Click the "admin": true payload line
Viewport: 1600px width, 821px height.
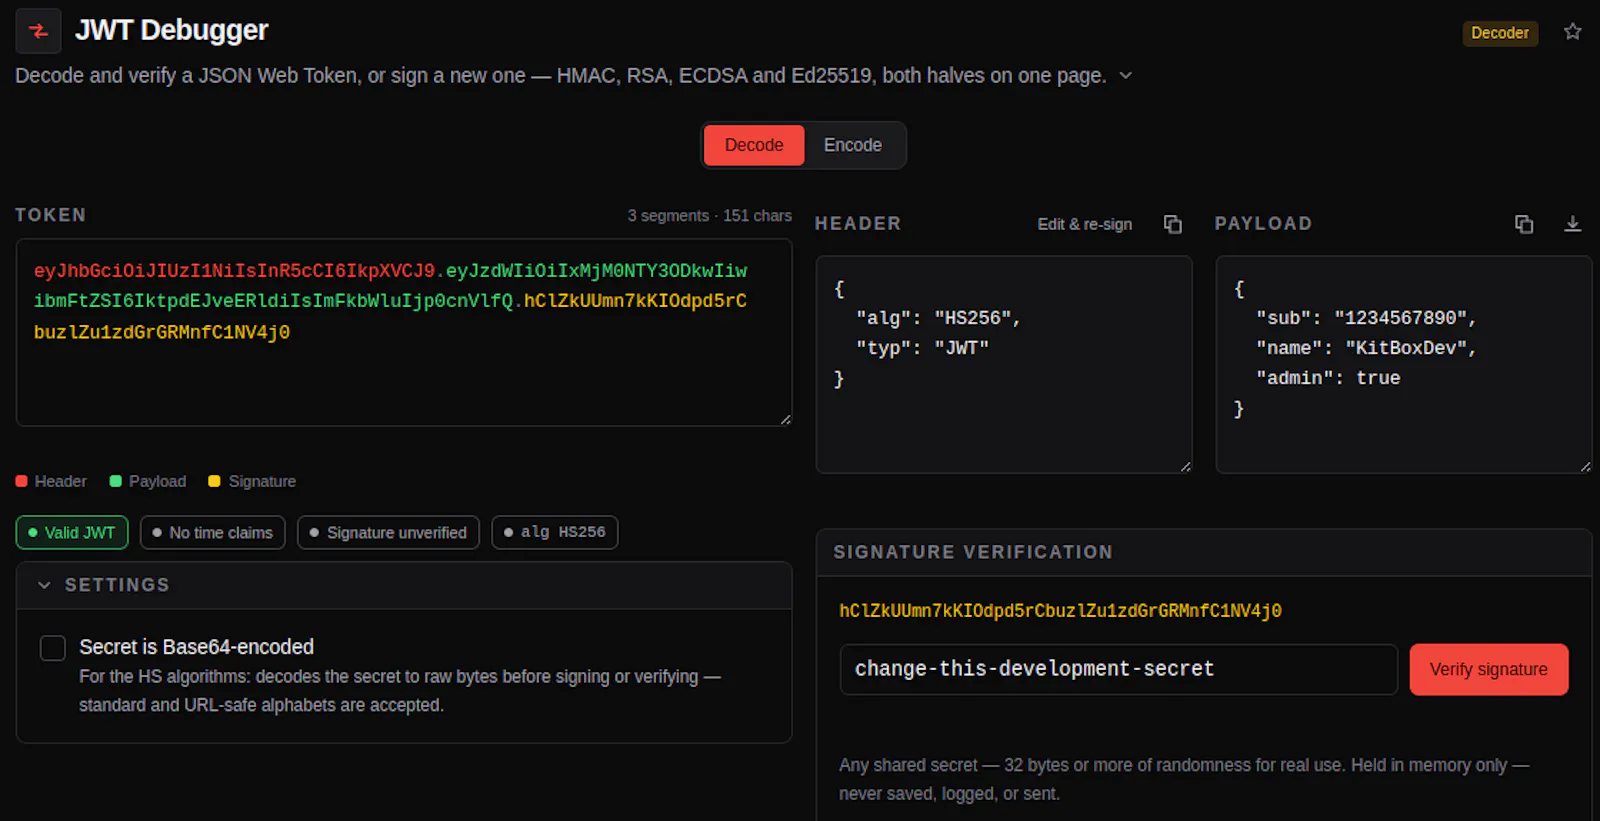[1328, 378]
